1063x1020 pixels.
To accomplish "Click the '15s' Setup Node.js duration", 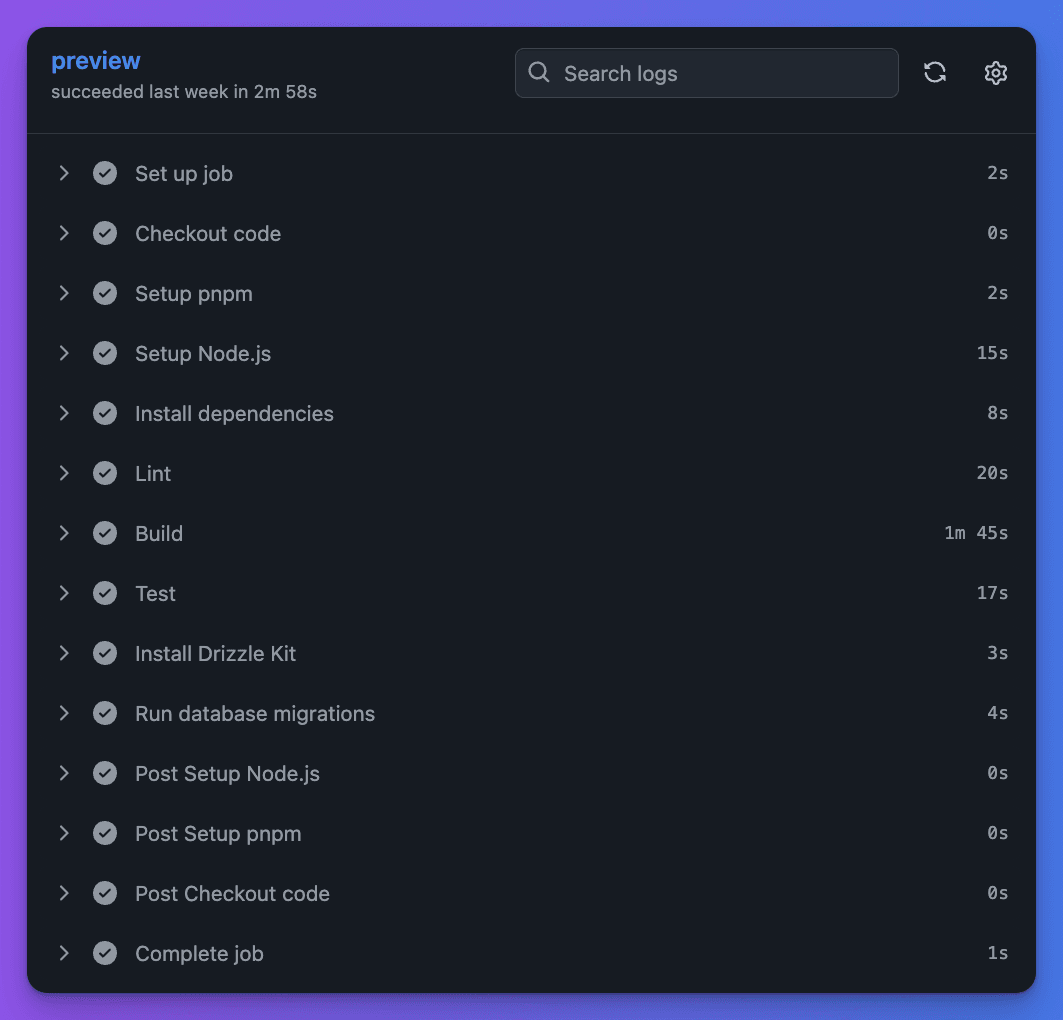I will 992,353.
